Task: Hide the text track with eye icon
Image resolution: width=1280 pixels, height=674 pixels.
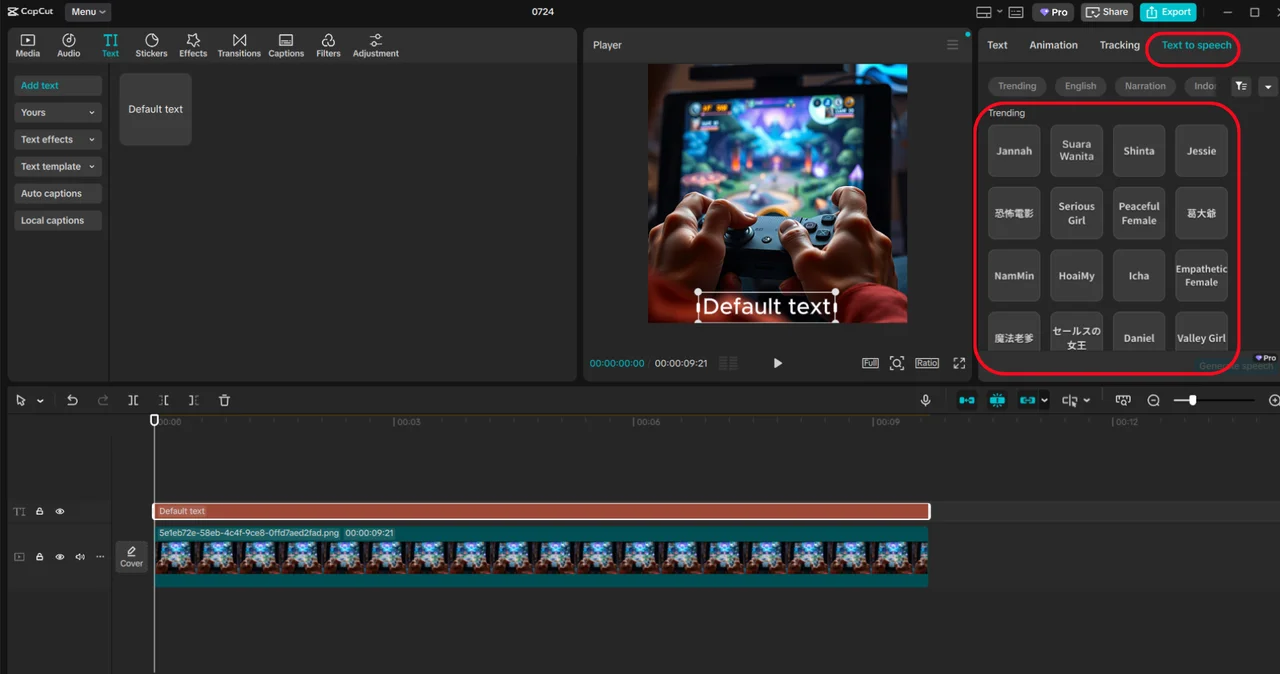Action: pos(60,511)
